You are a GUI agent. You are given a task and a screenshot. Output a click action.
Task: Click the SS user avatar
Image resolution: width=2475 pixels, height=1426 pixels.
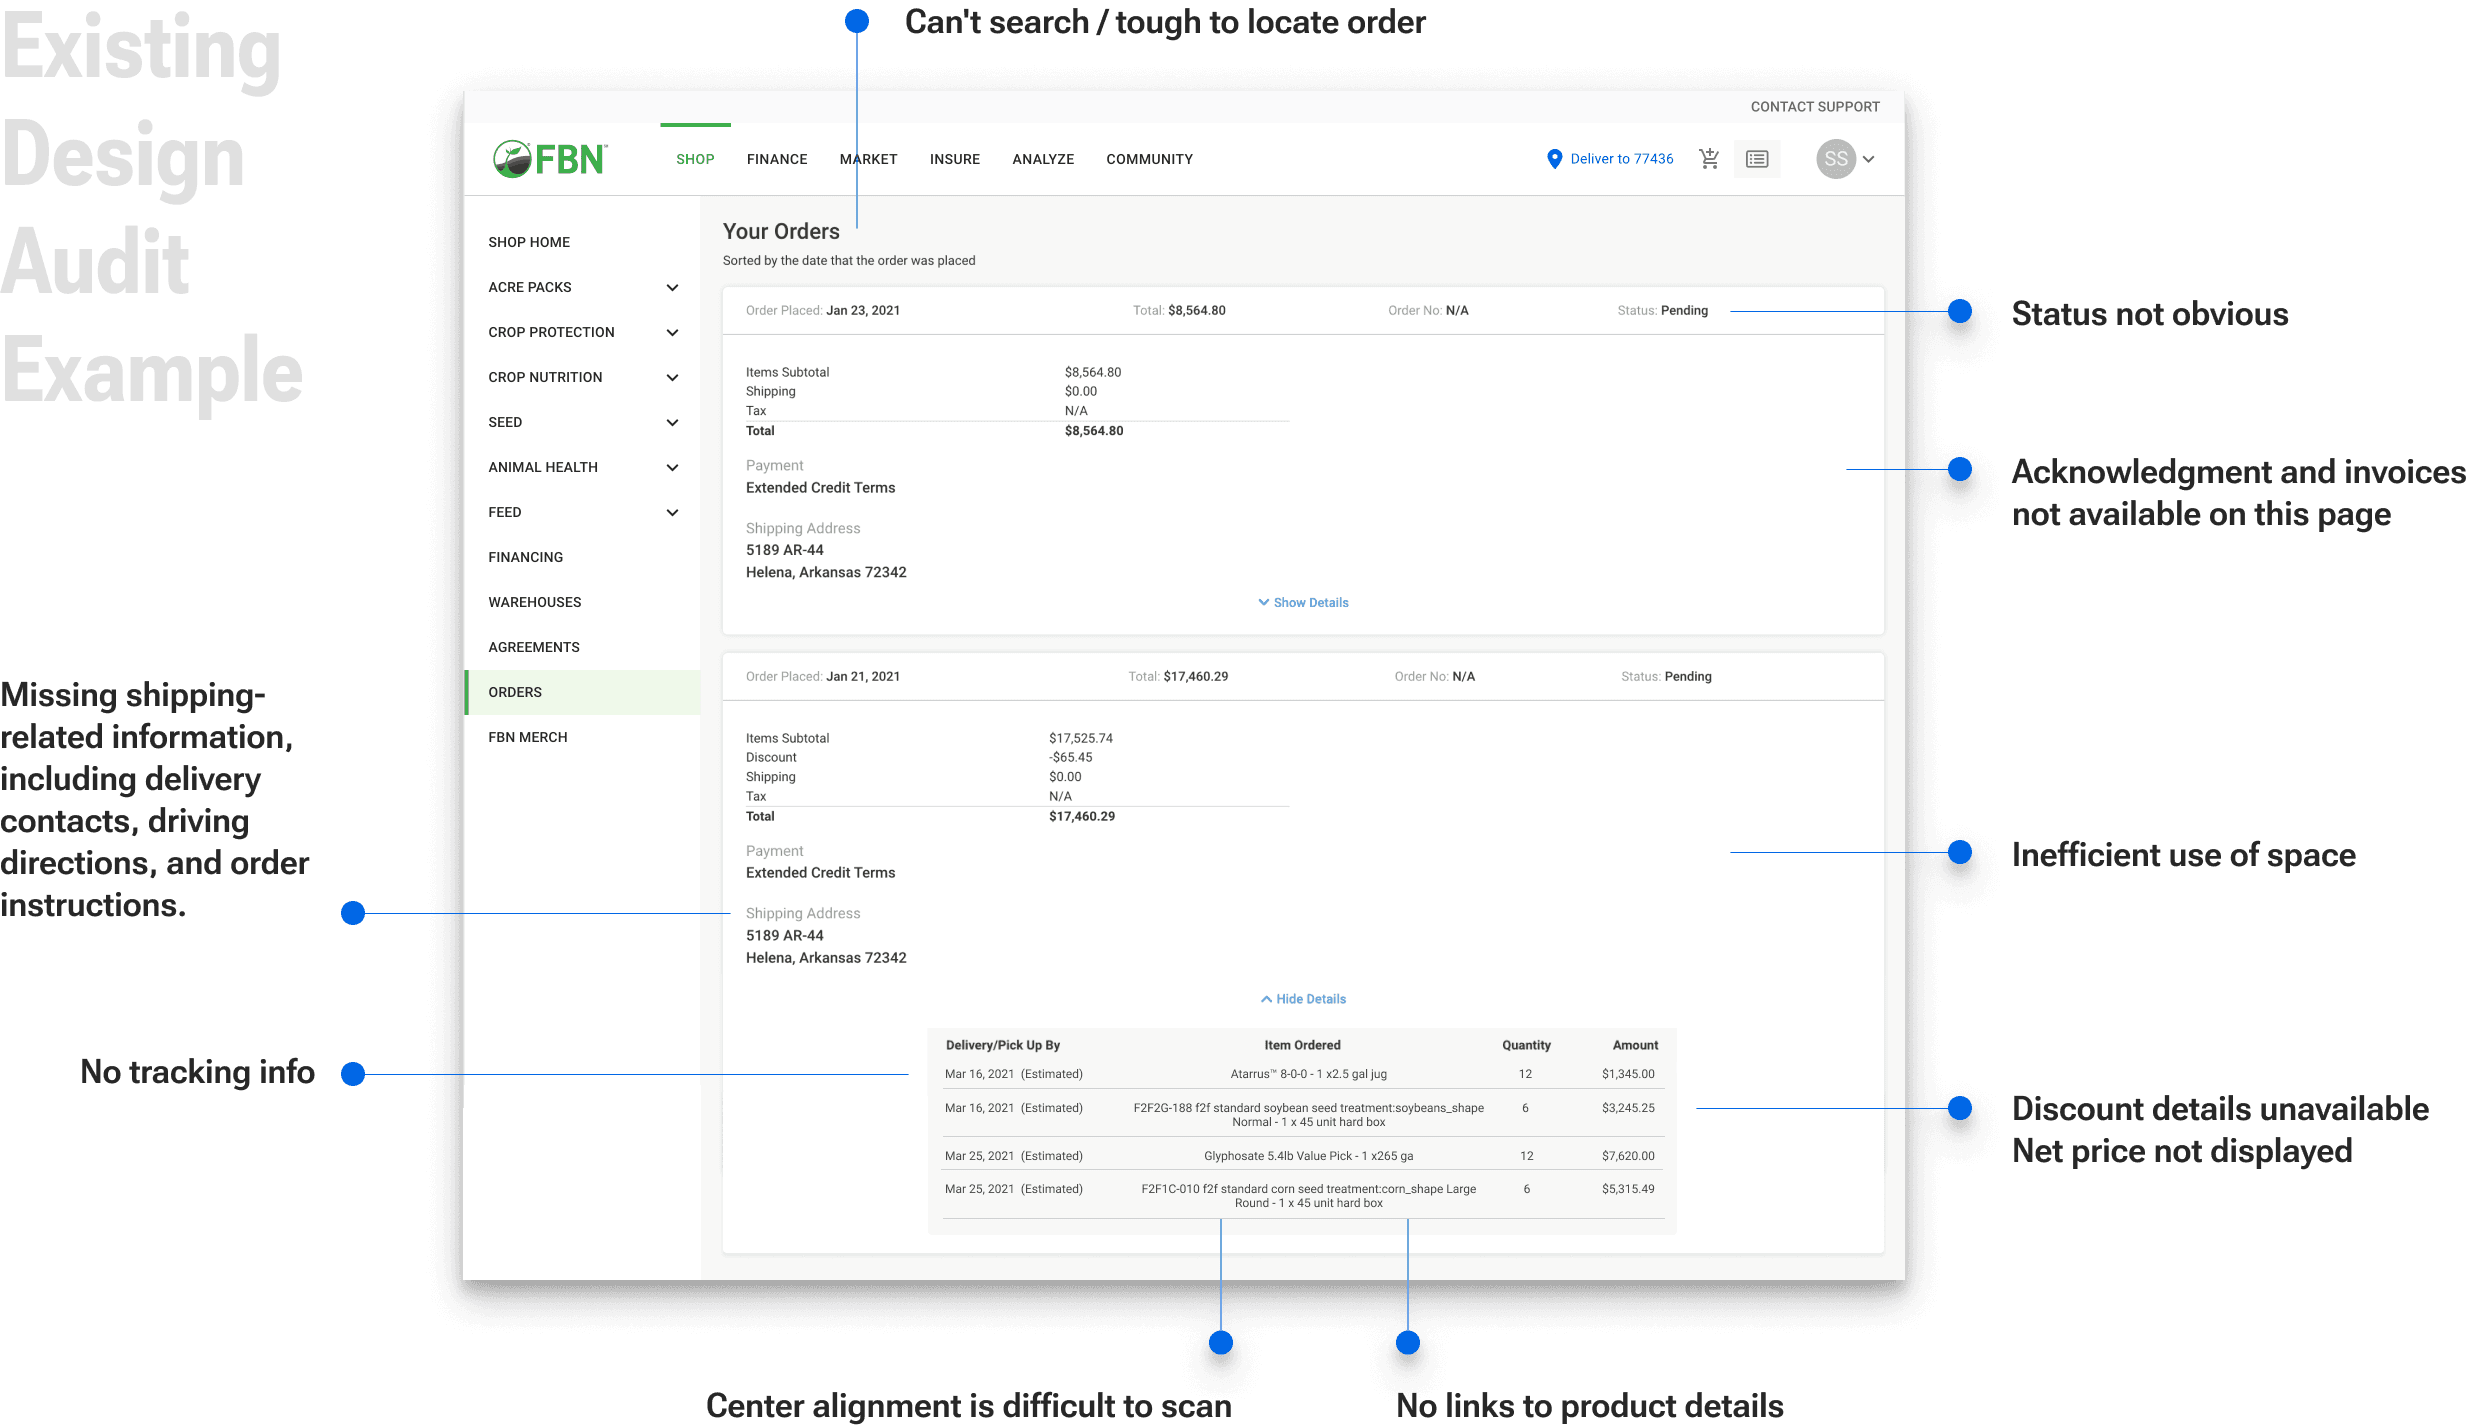(x=1835, y=159)
